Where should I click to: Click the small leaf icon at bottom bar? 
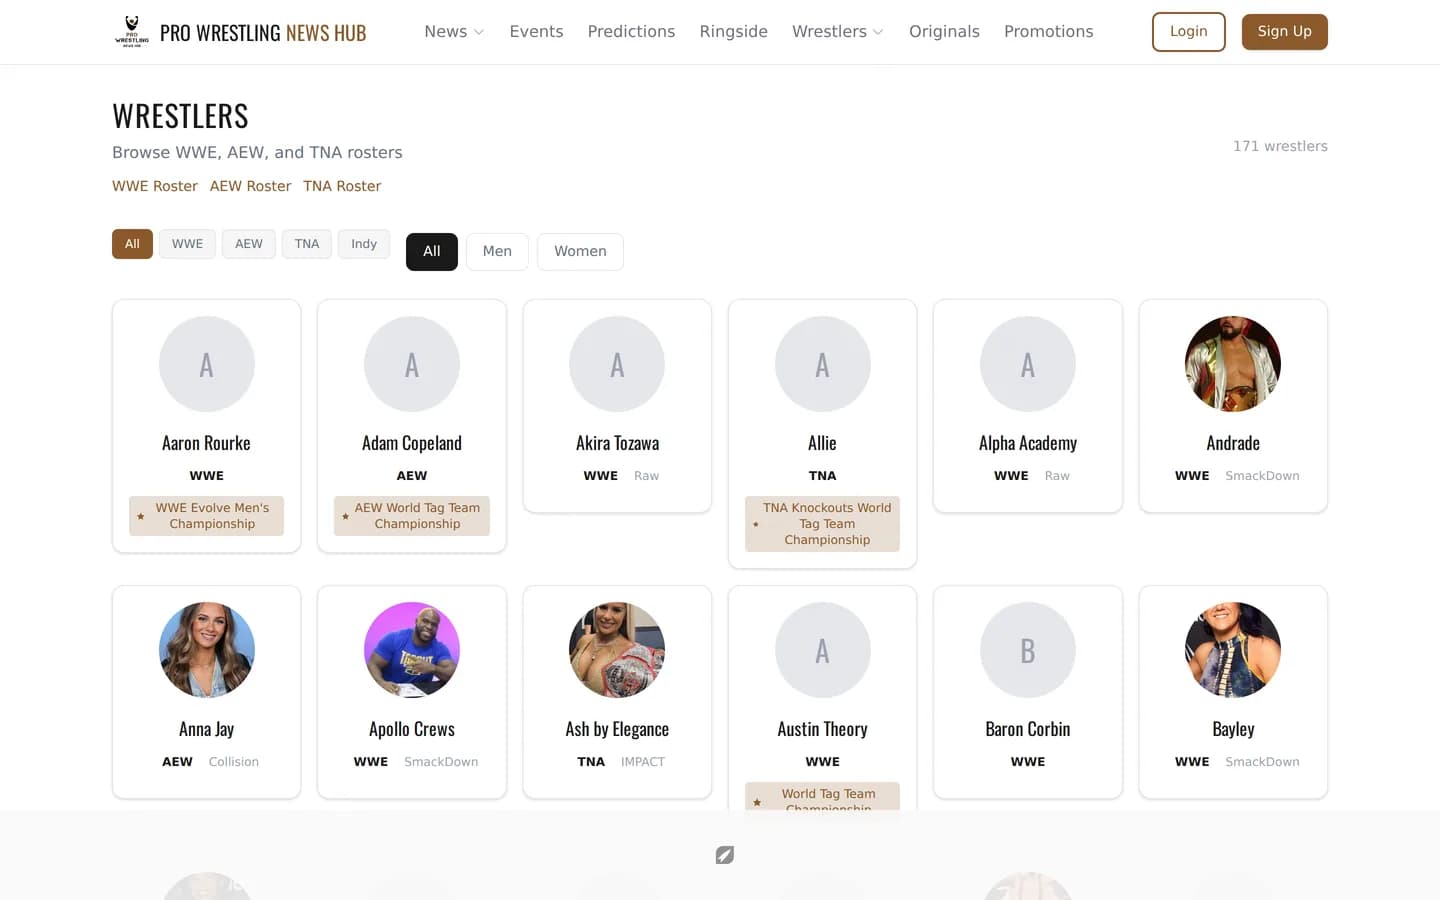pyautogui.click(x=725, y=855)
